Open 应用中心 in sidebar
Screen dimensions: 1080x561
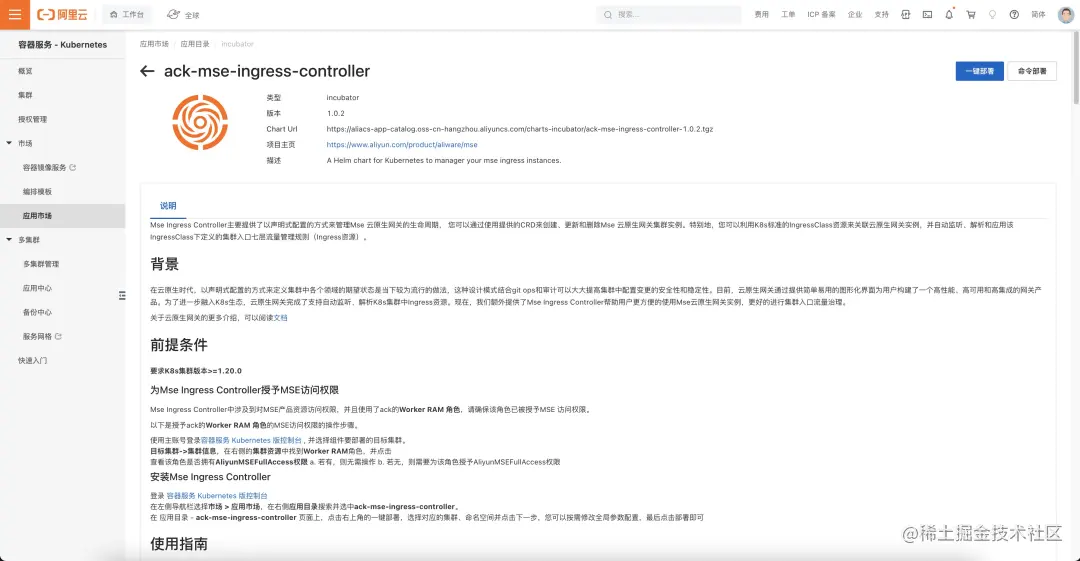(x=37, y=288)
